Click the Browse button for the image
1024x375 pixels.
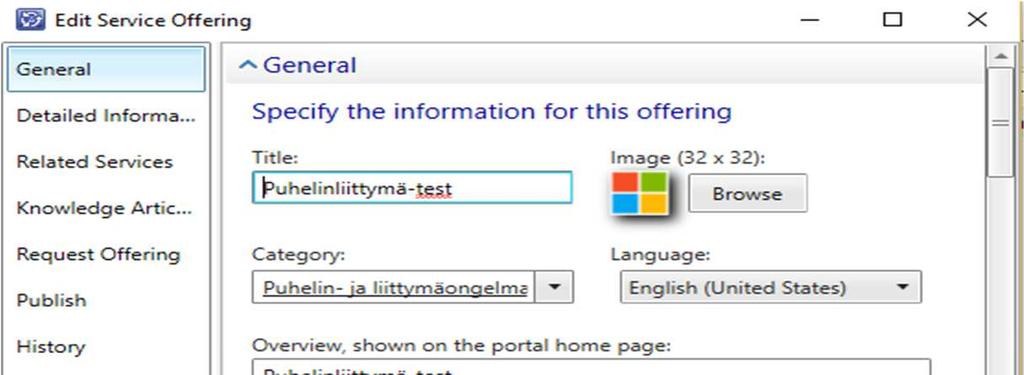pos(747,193)
